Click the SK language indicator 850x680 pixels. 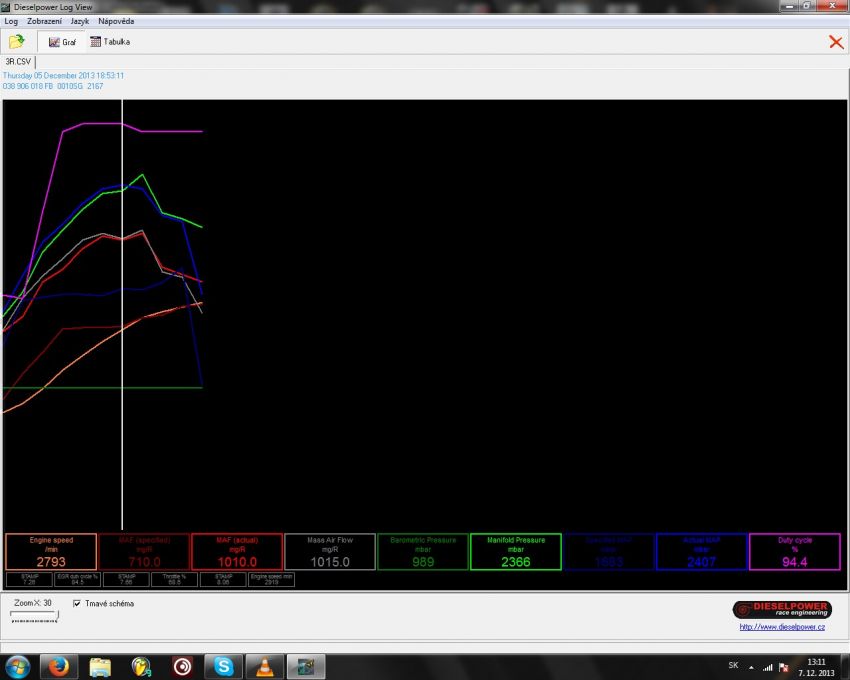tap(733, 665)
